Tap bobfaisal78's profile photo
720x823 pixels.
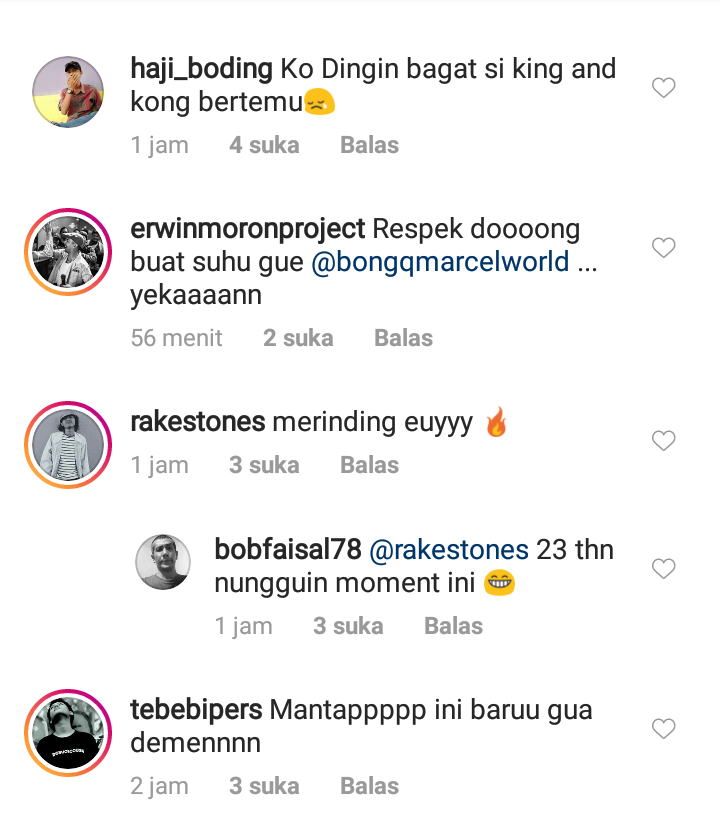(163, 562)
